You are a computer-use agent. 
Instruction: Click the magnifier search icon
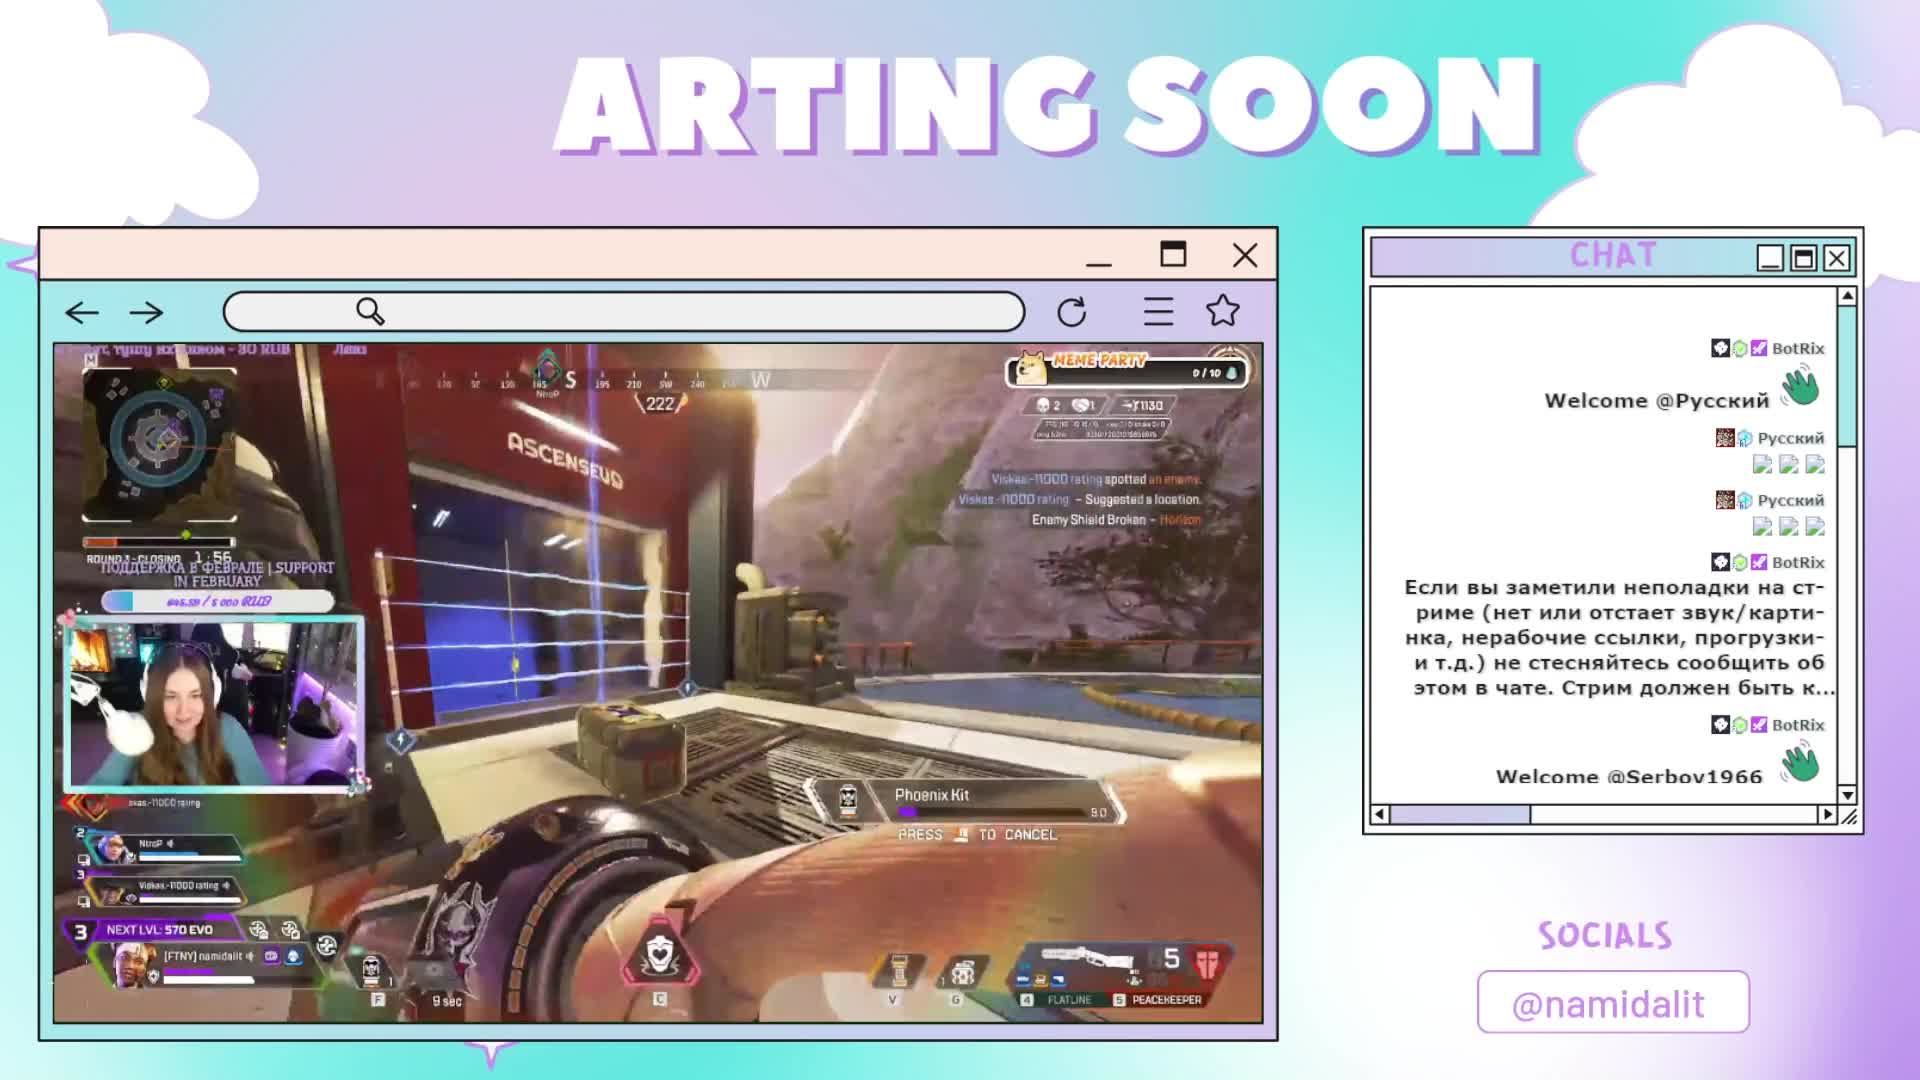click(x=370, y=312)
